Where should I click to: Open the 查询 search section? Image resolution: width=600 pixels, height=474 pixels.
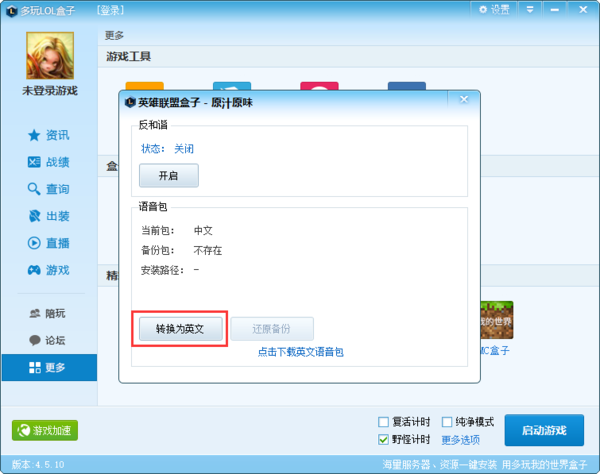[x=49, y=189]
